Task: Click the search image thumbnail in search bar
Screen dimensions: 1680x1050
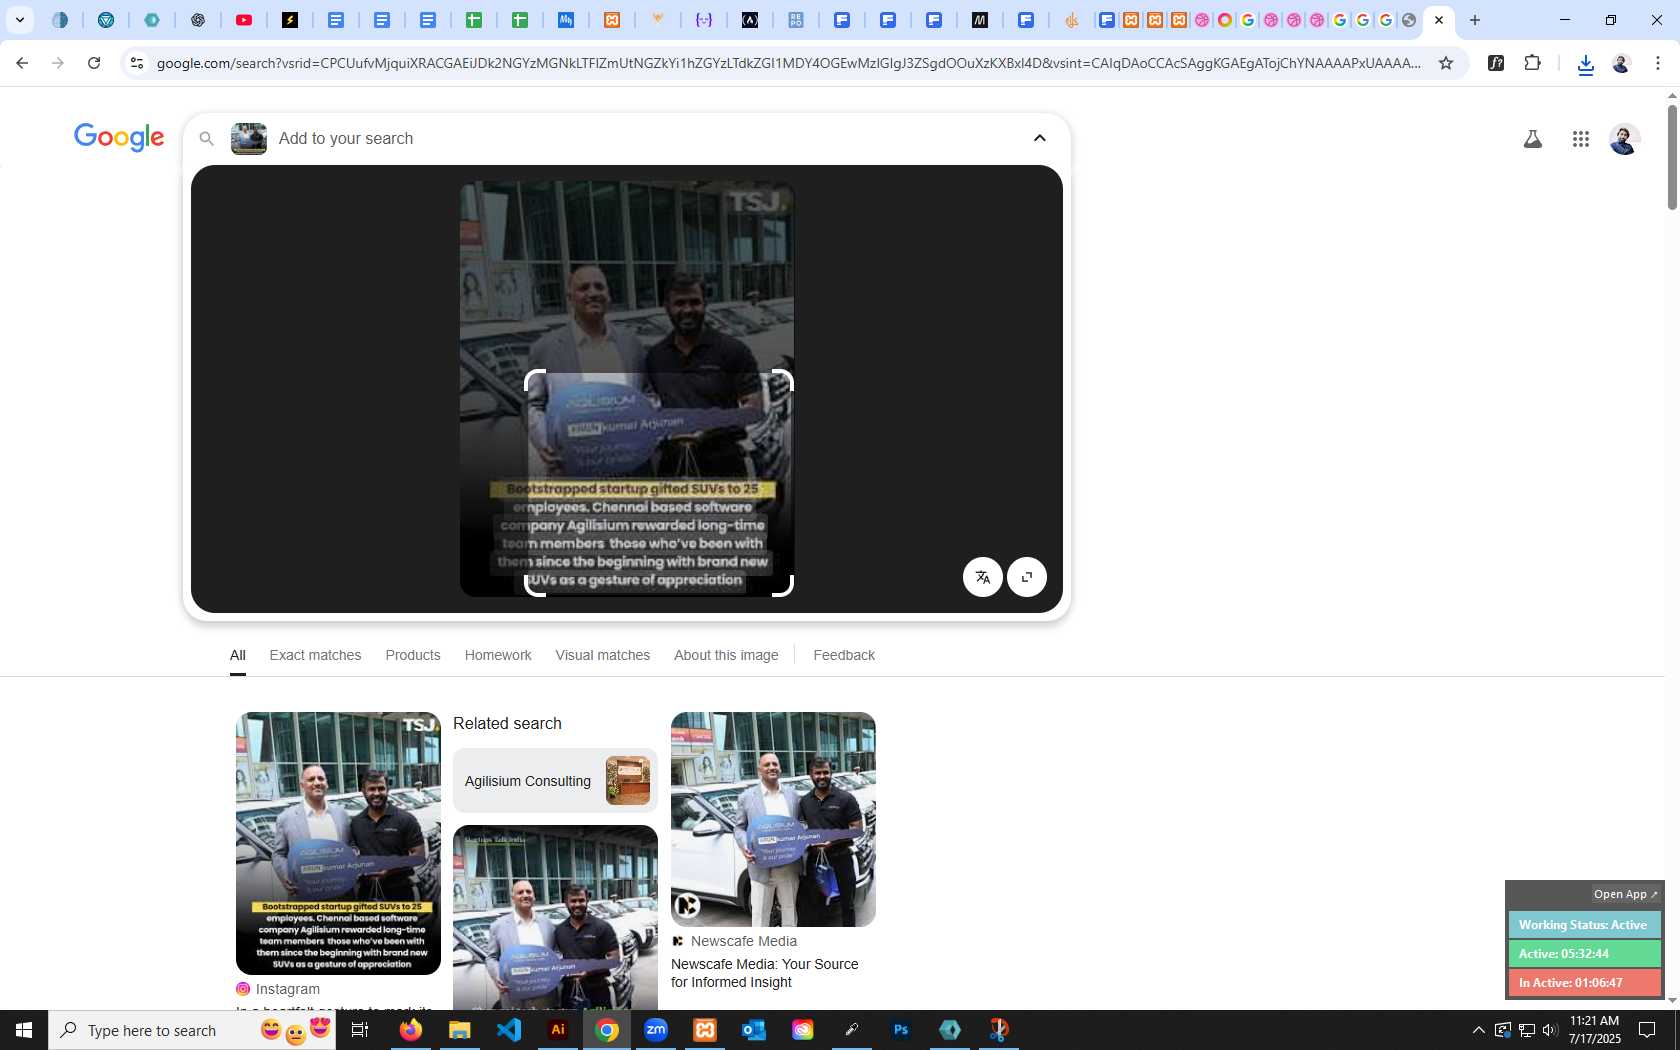Action: tap(249, 138)
